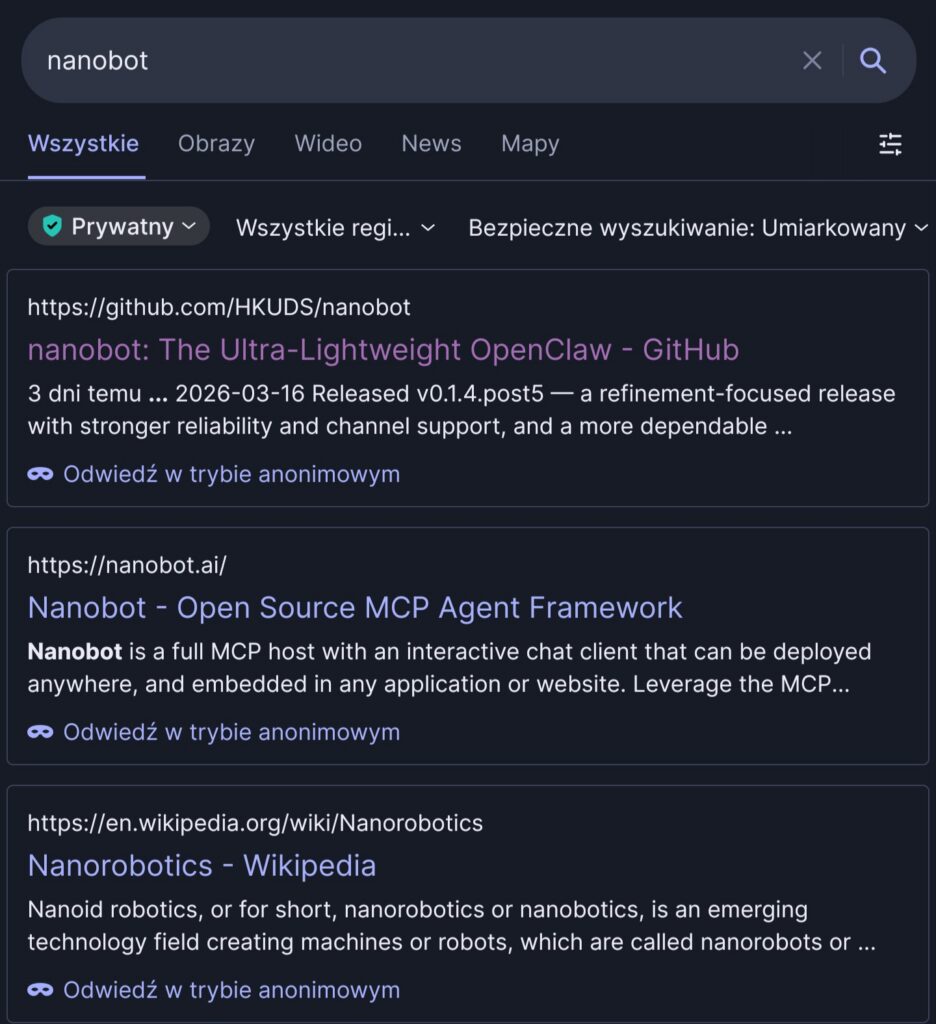Screen dimensions: 936x1024
Task: Click the green shield icon beside Prywatny
Action: click(52, 227)
